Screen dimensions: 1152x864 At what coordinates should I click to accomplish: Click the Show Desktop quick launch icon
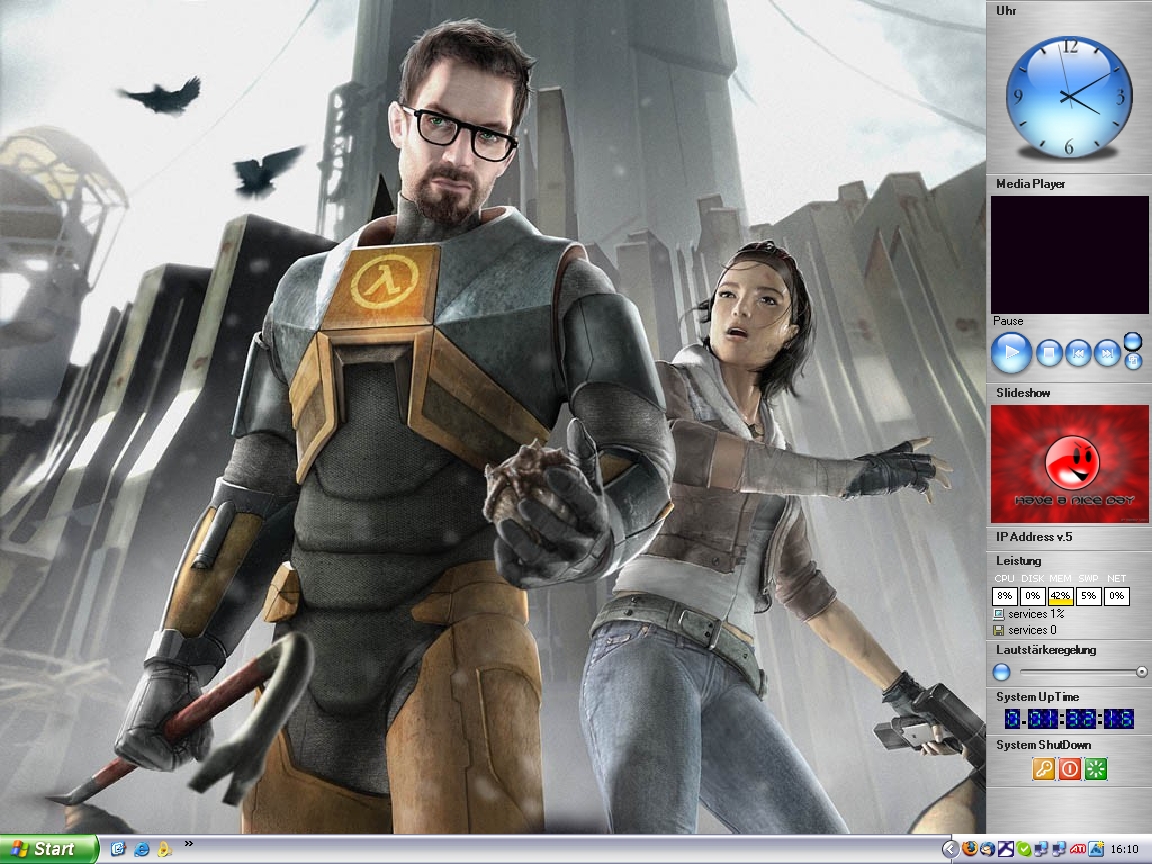click(x=118, y=849)
